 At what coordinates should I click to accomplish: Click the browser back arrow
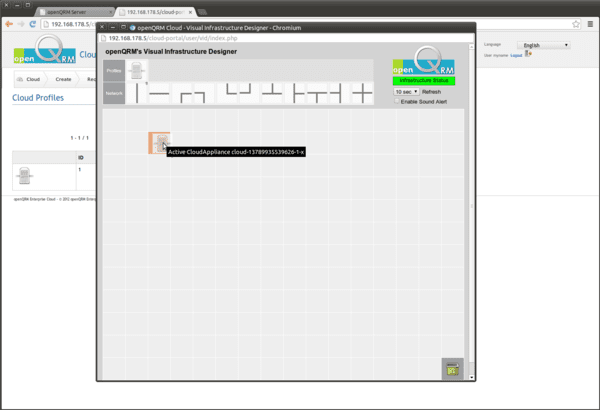click(9, 24)
